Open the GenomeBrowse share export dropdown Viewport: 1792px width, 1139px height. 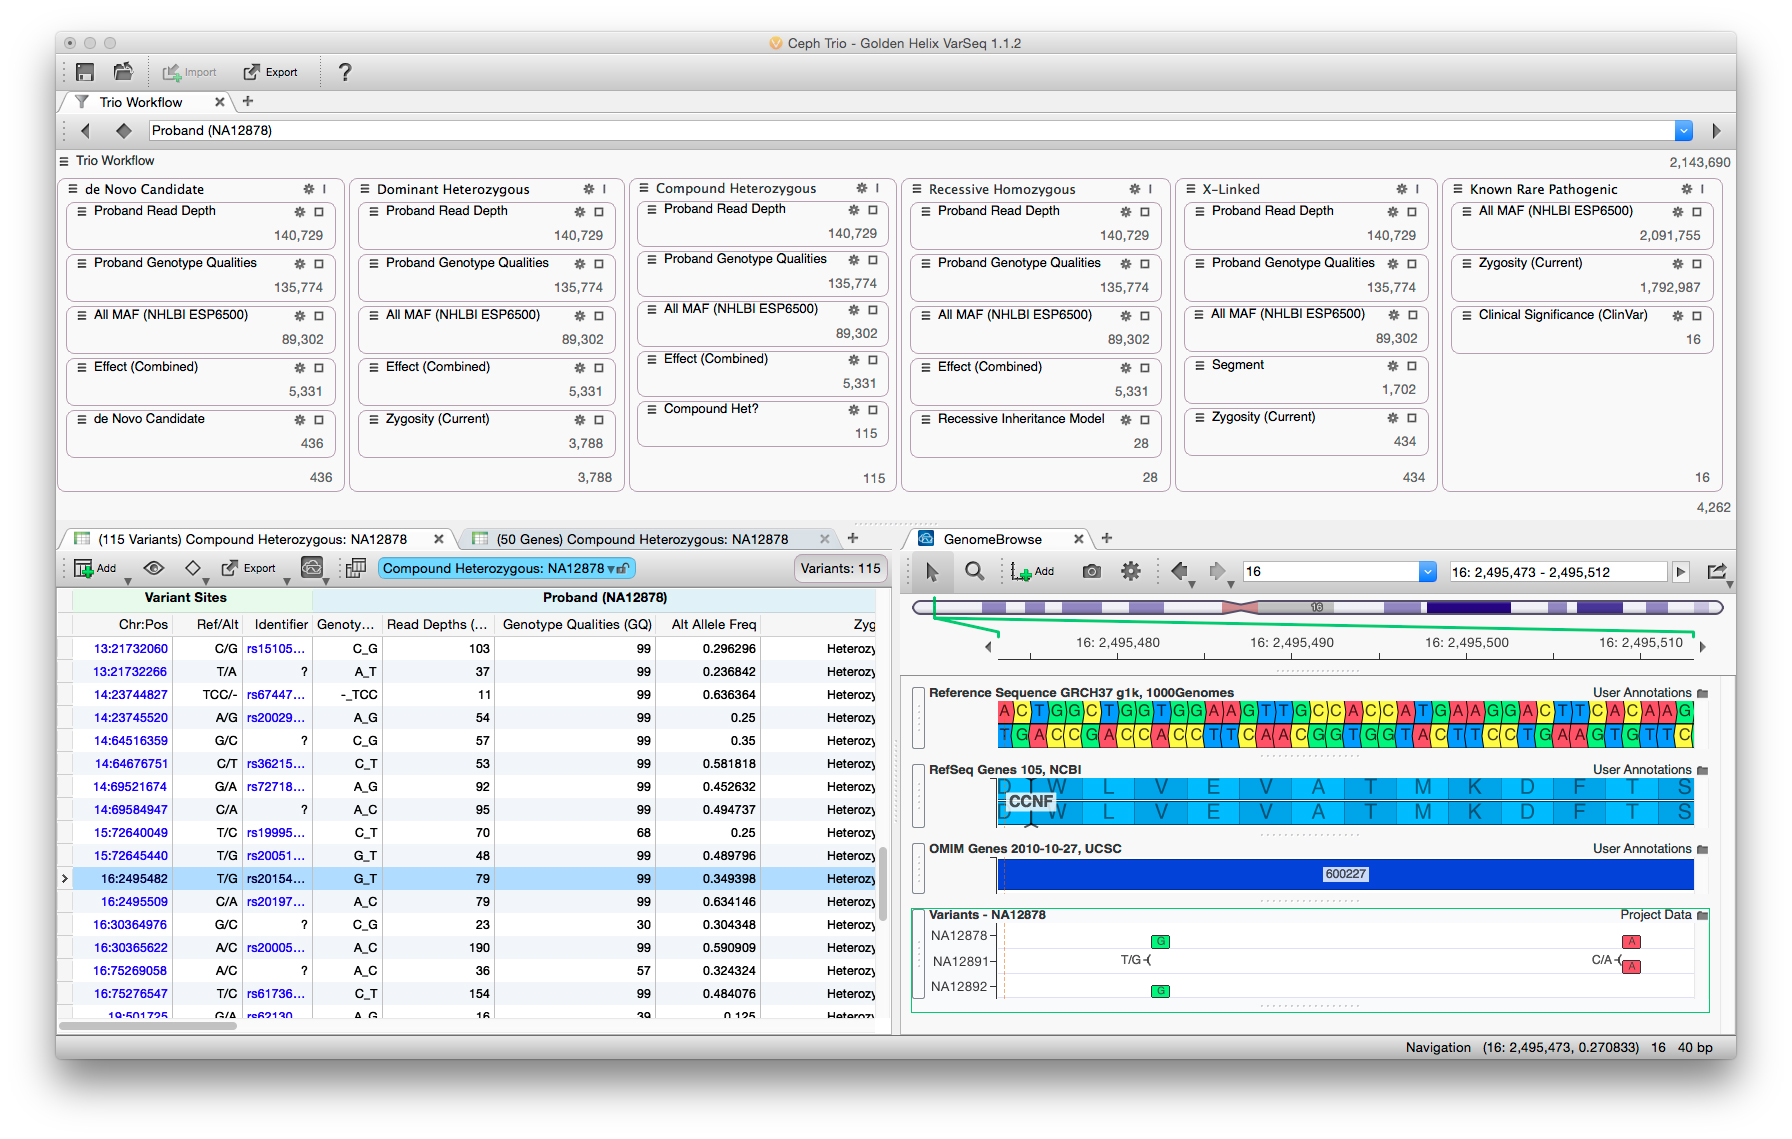point(1718,572)
